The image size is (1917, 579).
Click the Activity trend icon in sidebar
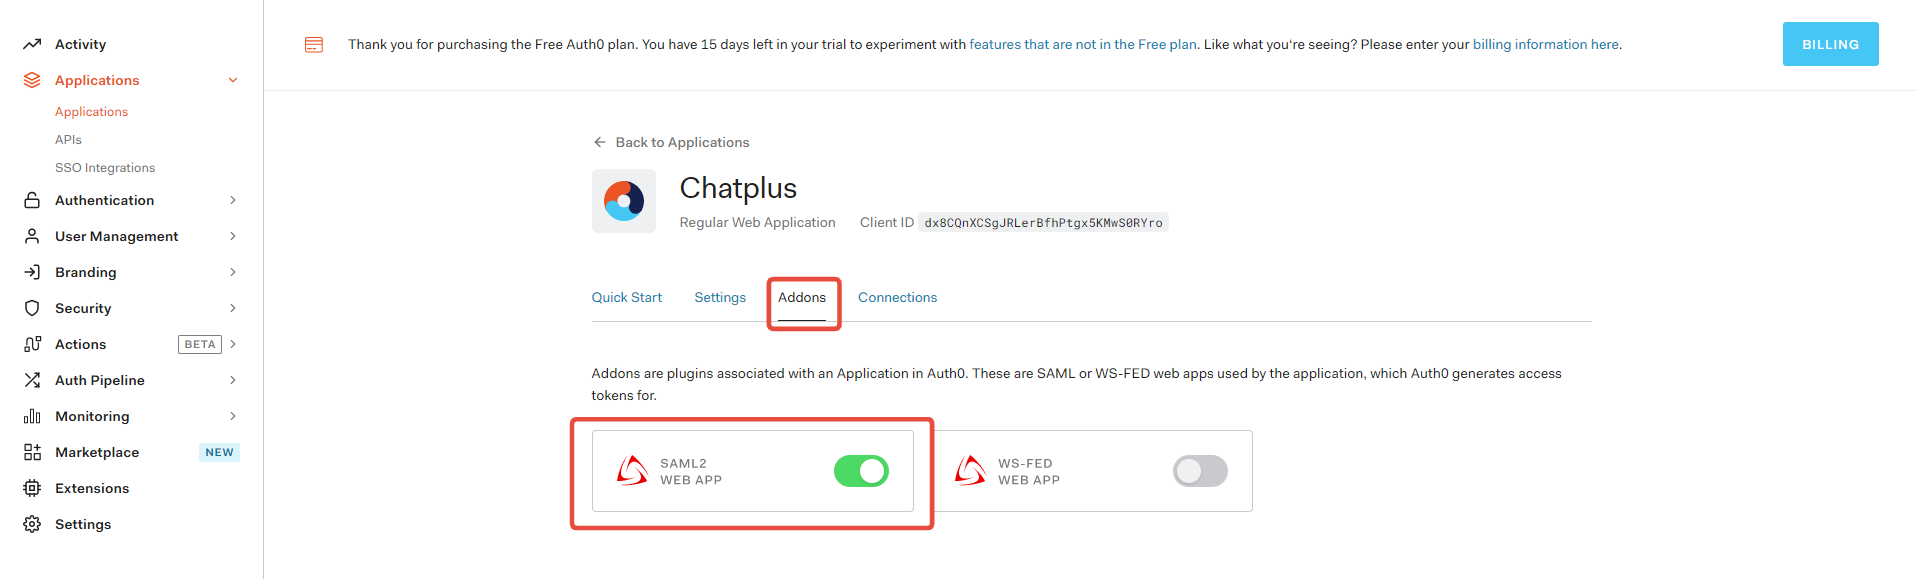click(x=32, y=44)
